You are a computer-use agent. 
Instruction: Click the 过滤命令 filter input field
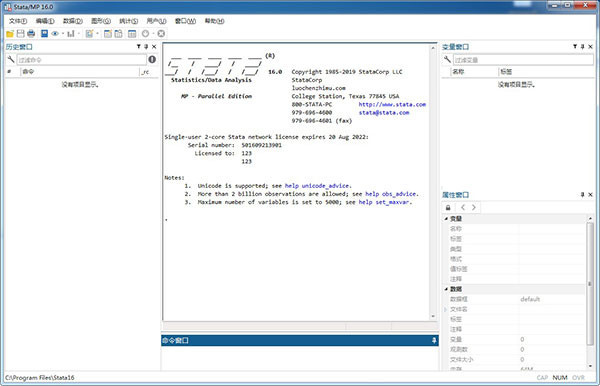click(81, 60)
